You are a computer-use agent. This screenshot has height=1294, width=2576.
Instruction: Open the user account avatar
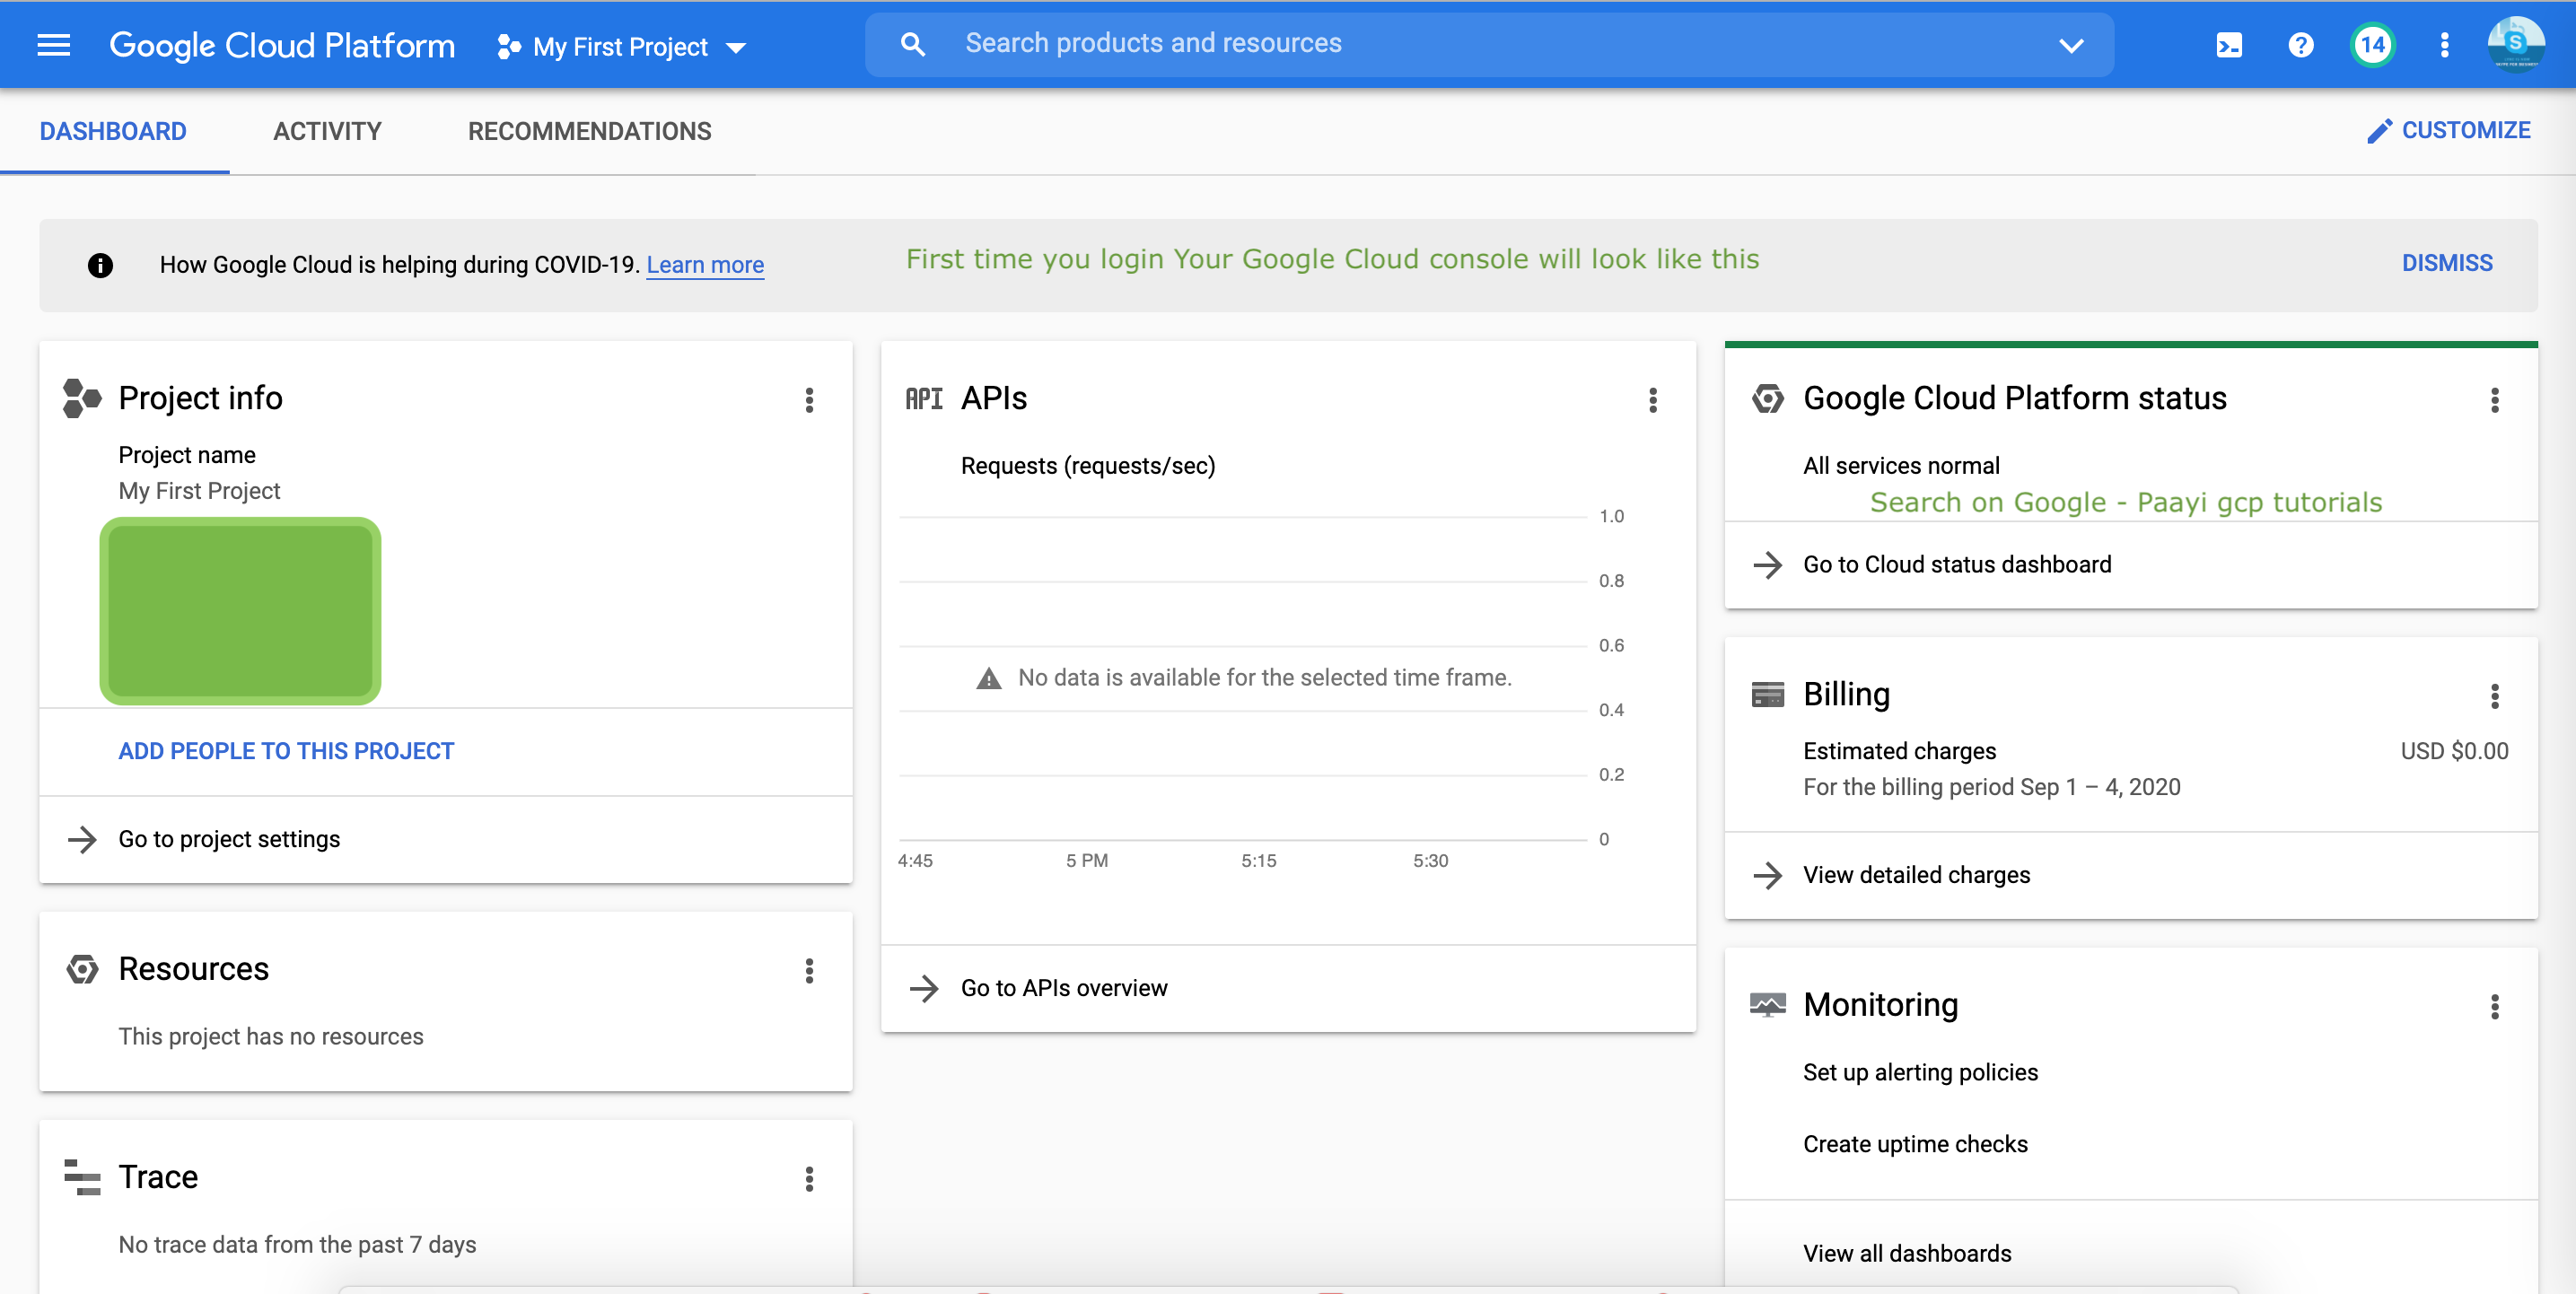(x=2515, y=45)
